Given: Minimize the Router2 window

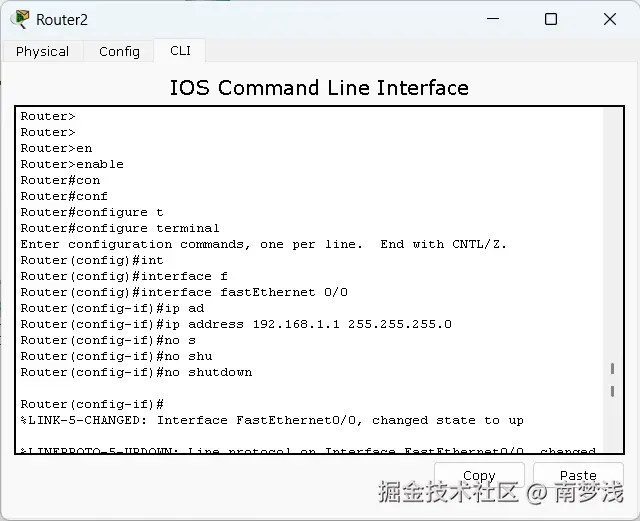Looking at the screenshot, I should tap(493, 19).
